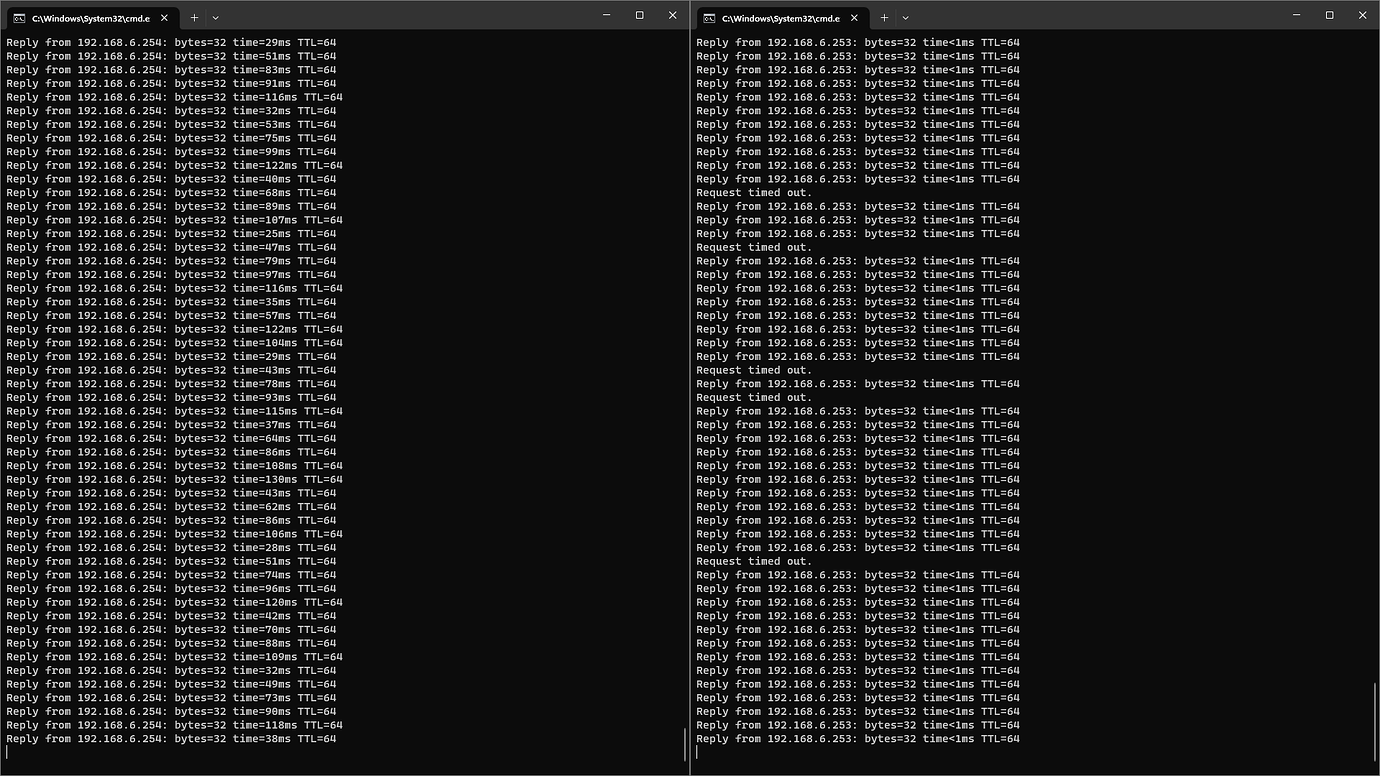1380x776 pixels.
Task: Minimize the right terminal window
Action: coord(1295,15)
